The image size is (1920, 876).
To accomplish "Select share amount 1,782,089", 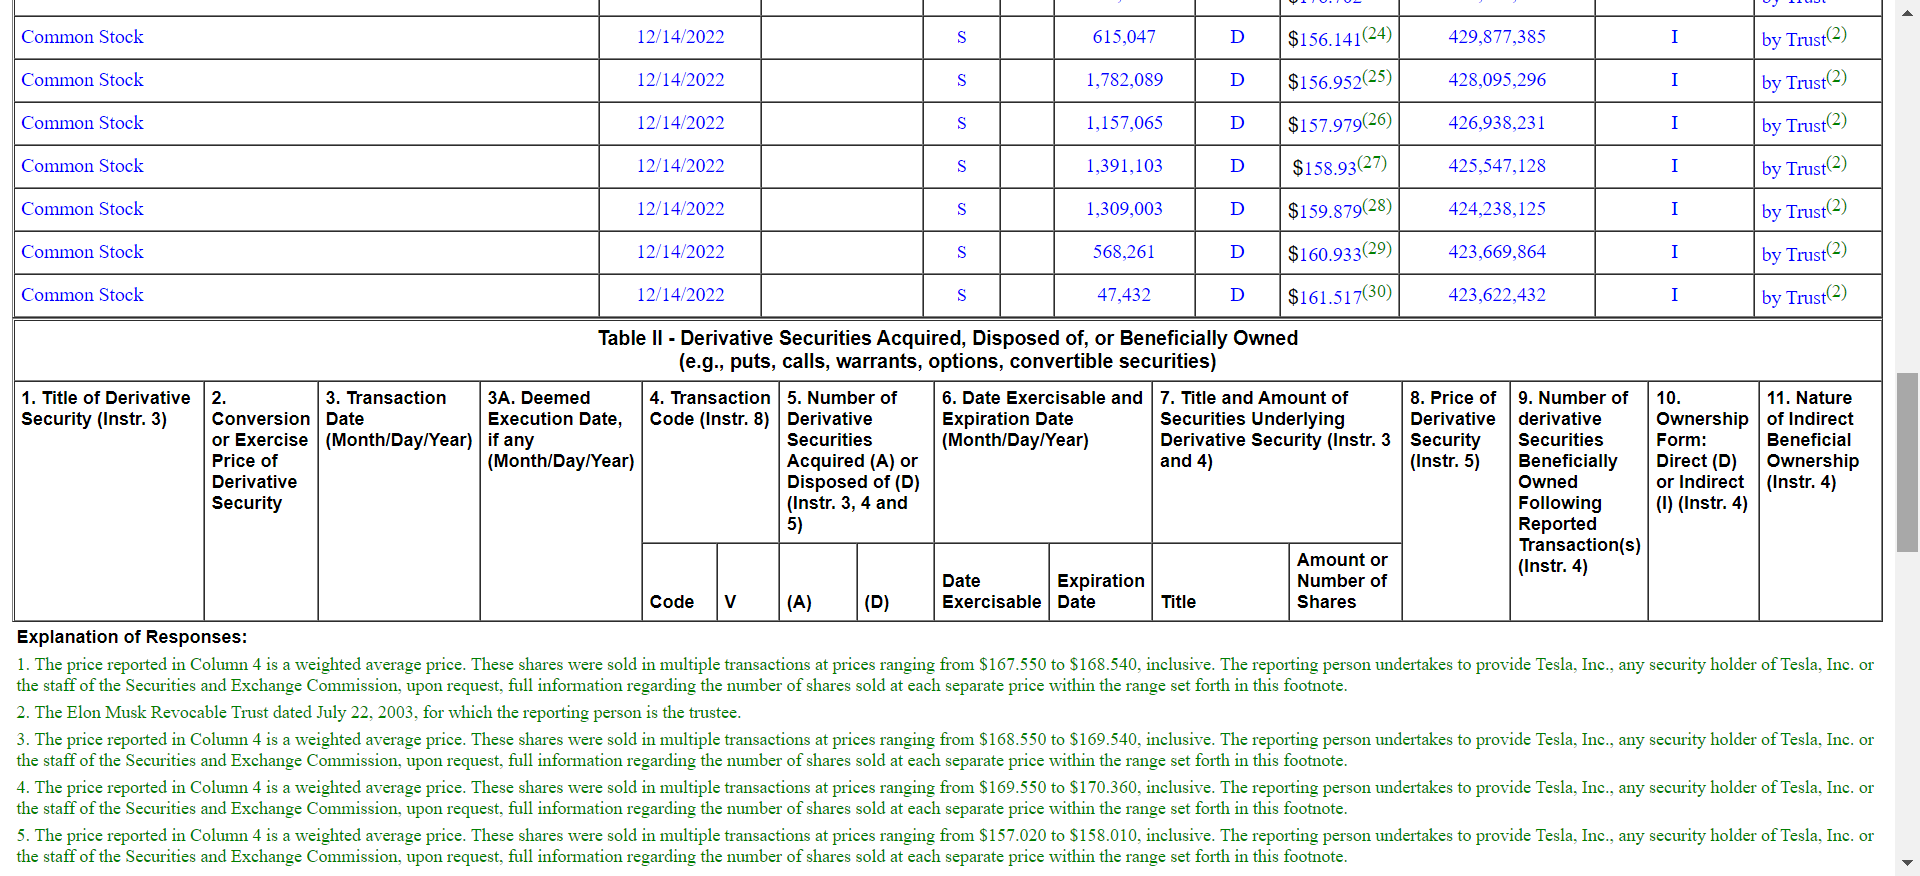I will point(1124,80).
